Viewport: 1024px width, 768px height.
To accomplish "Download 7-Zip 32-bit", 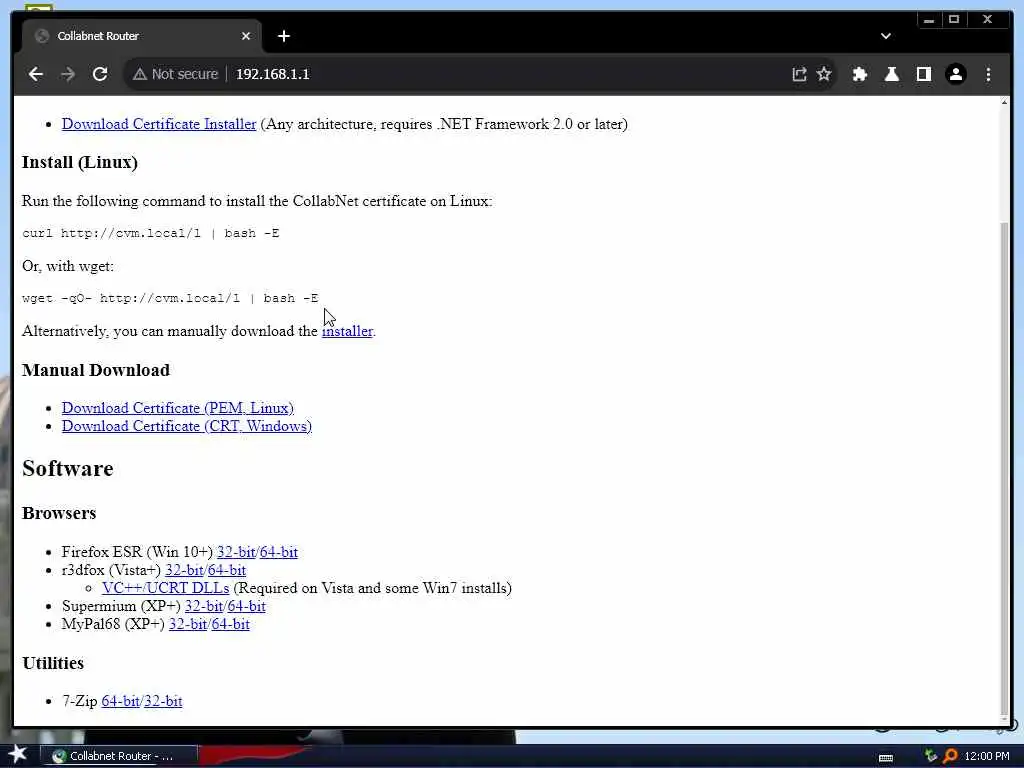I will click(x=163, y=701).
